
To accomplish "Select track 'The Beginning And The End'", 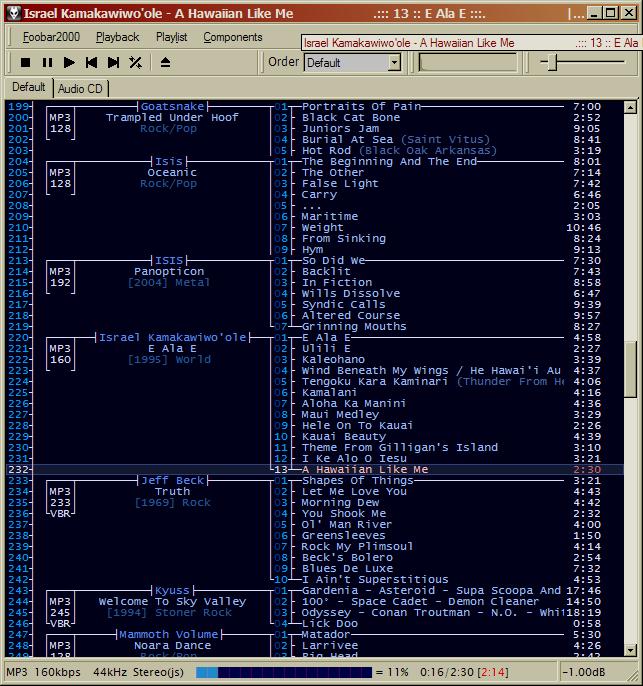I will pyautogui.click(x=389, y=161).
